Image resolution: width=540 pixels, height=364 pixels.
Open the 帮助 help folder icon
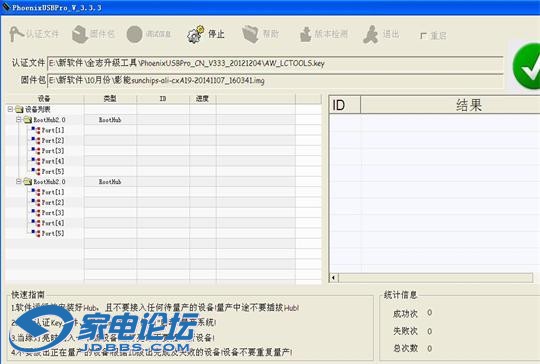(250, 34)
